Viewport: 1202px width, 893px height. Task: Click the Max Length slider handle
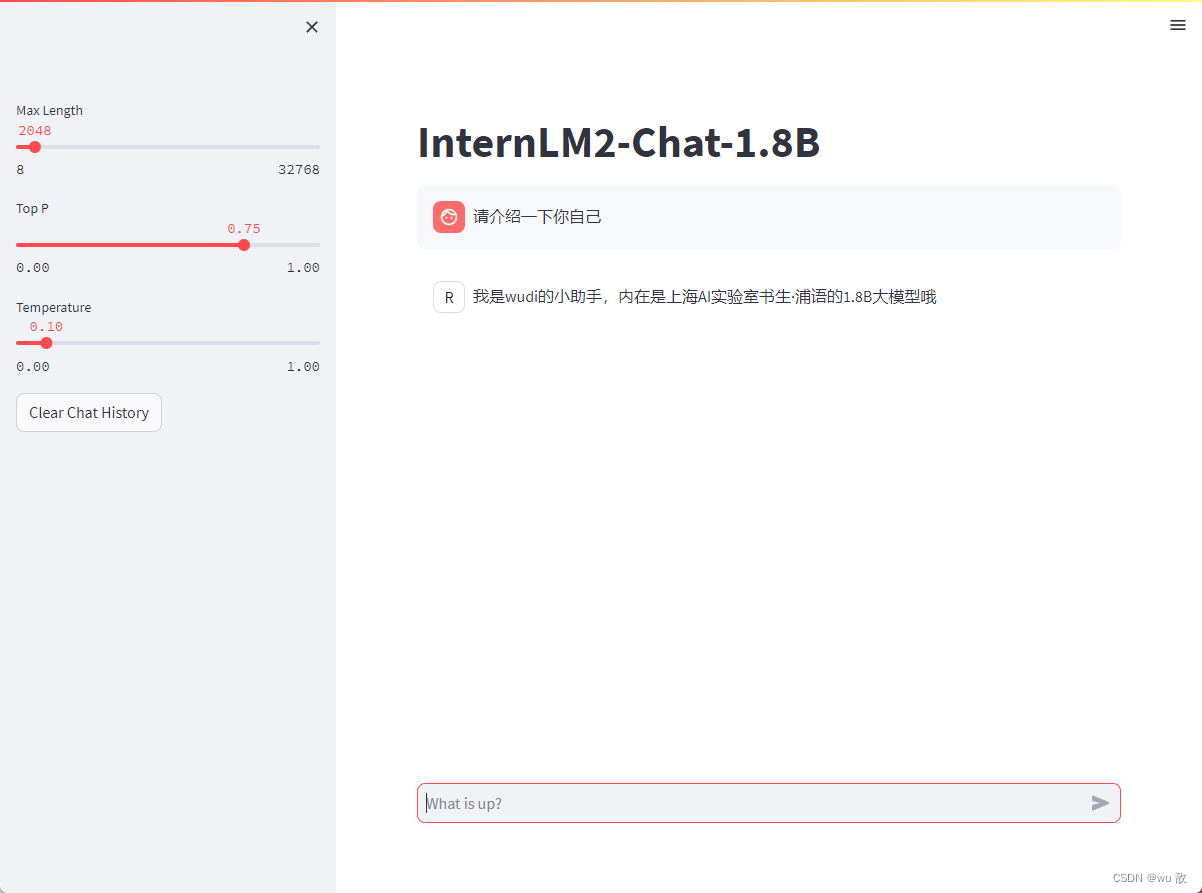tap(35, 147)
